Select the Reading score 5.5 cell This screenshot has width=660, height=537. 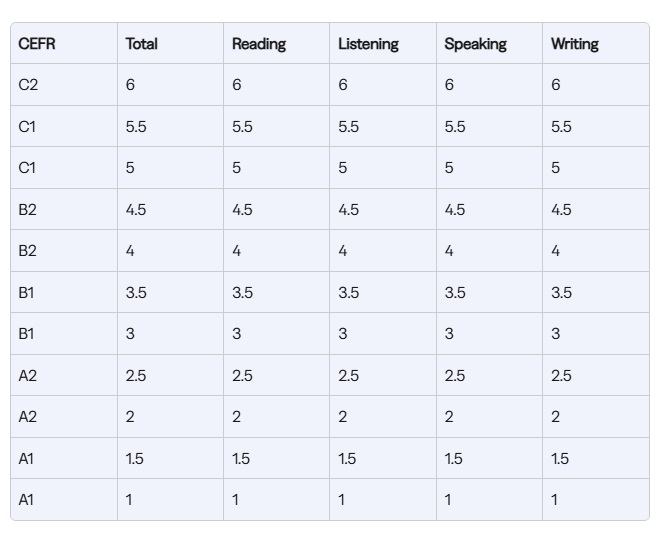coord(242,127)
